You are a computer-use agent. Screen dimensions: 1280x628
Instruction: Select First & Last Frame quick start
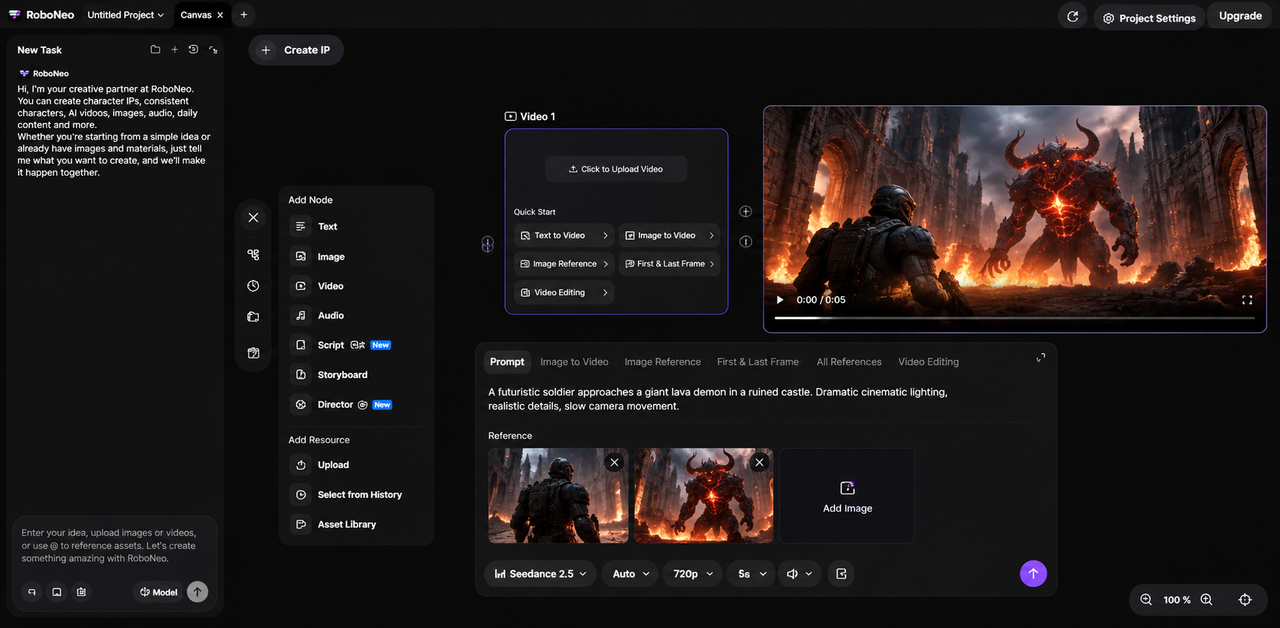pos(669,264)
